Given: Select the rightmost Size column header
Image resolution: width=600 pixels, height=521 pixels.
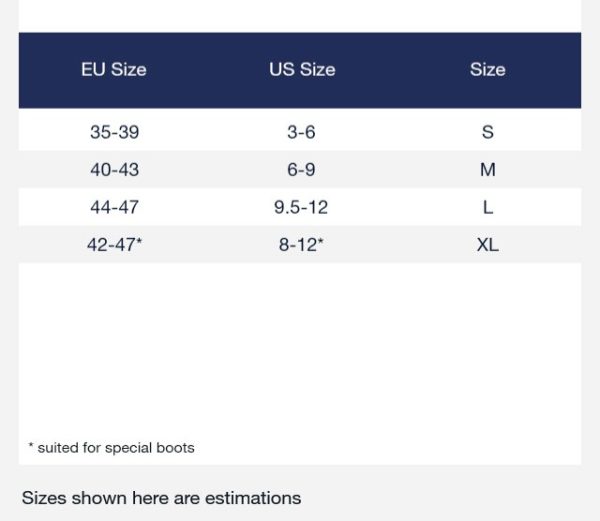Looking at the screenshot, I should (487, 70).
